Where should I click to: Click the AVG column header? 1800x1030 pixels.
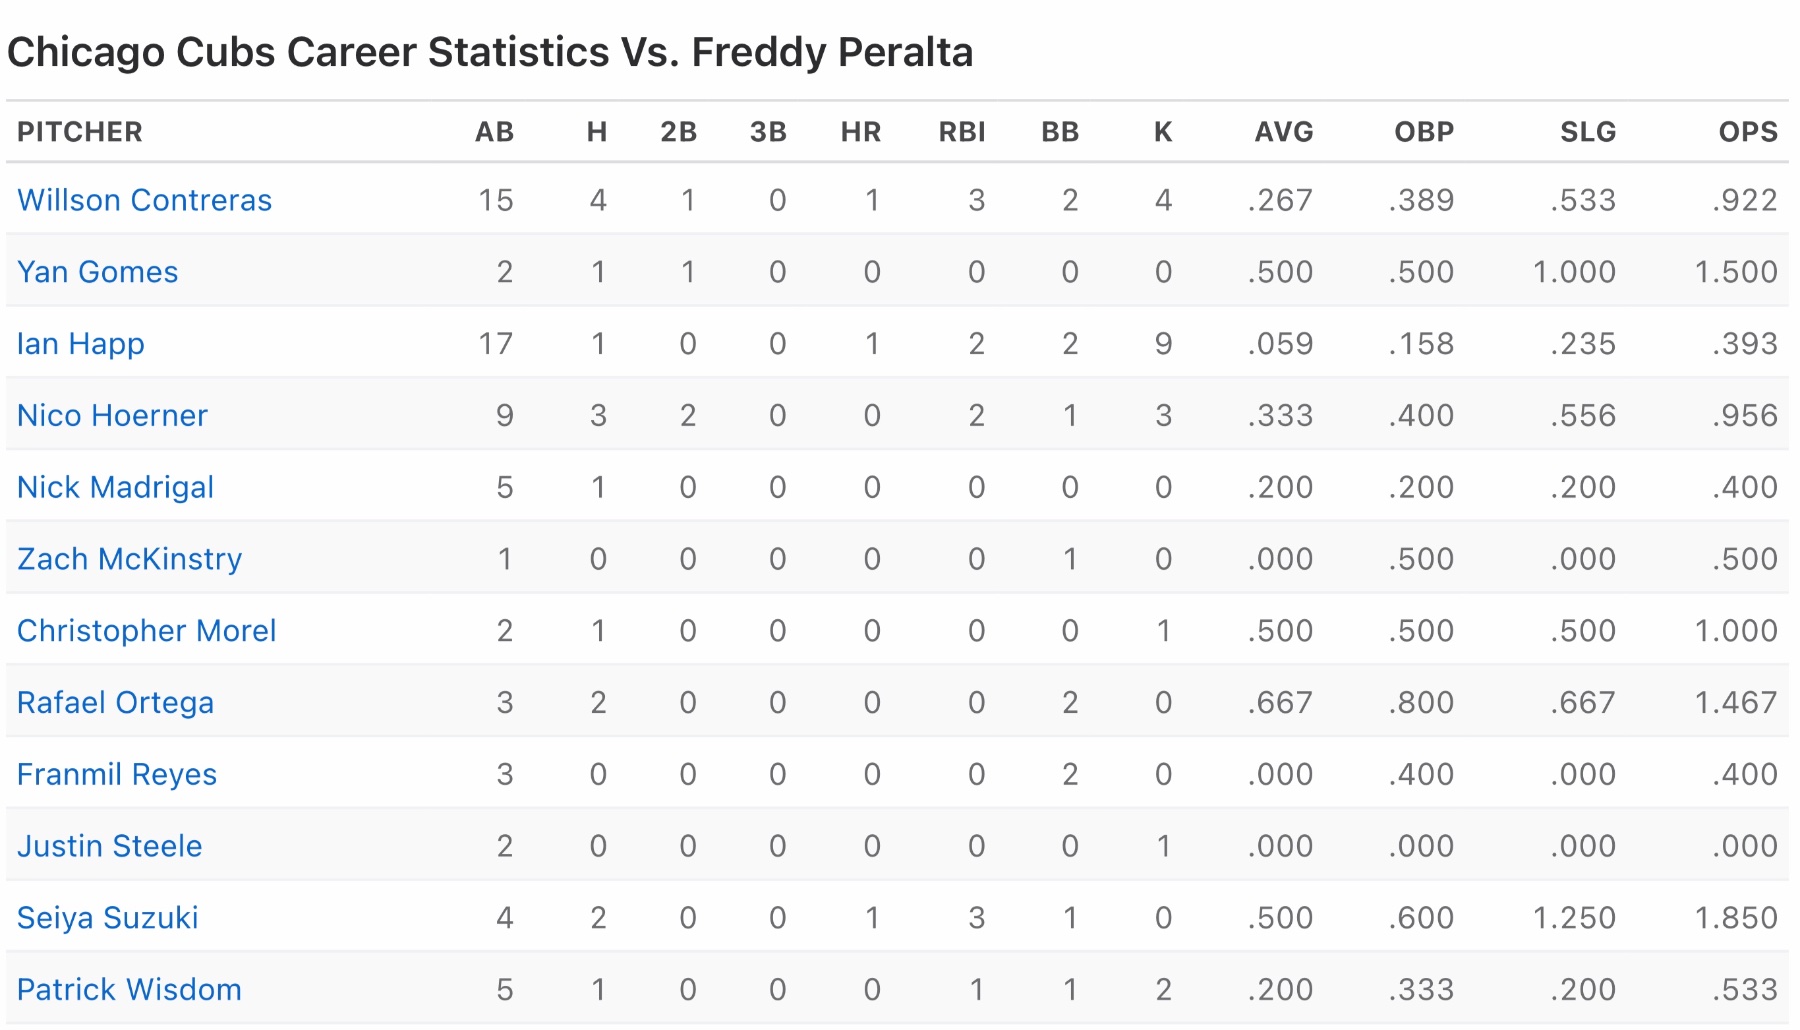coord(1283,132)
